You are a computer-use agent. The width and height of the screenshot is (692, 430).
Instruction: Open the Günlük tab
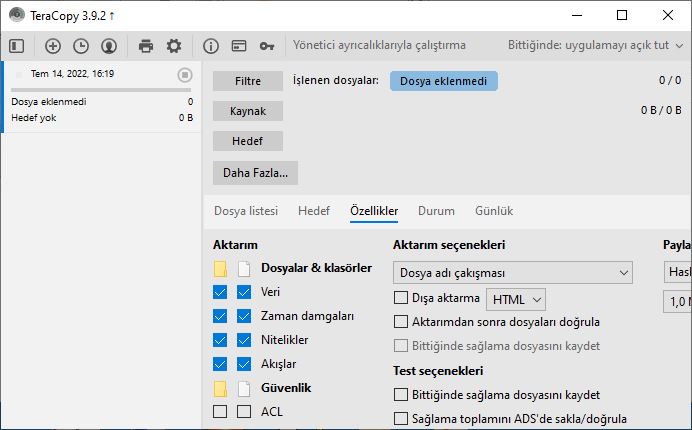pos(494,211)
